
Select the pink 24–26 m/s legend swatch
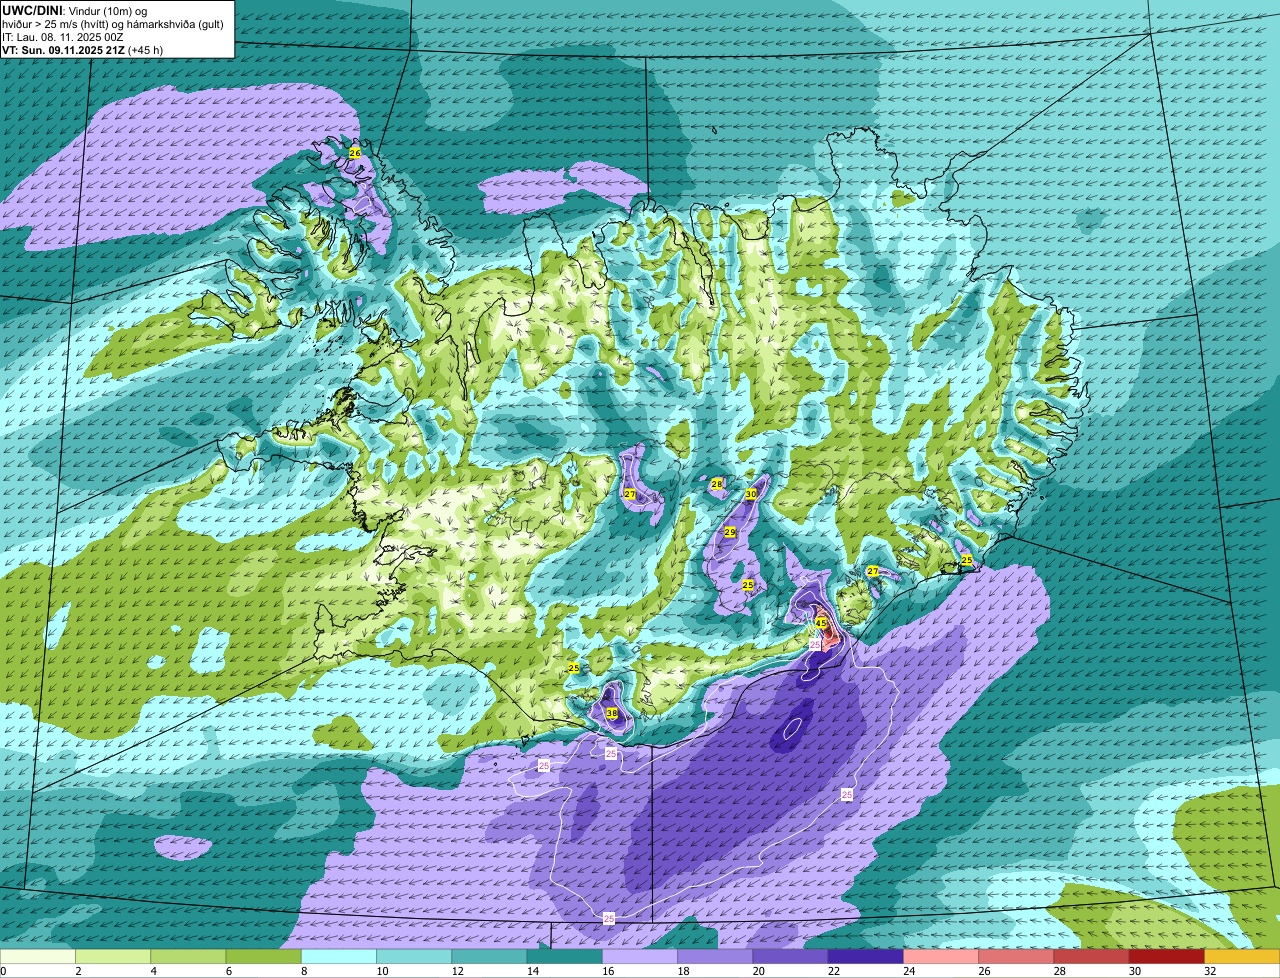point(941,956)
